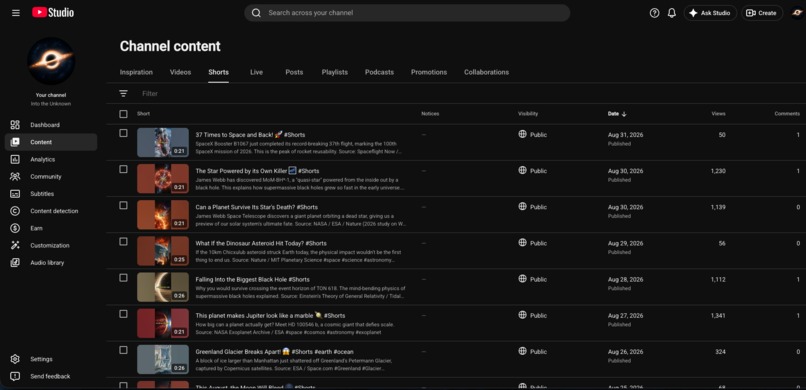Click the YouTube Studio logo
This screenshot has width=806, height=390.
pos(53,13)
